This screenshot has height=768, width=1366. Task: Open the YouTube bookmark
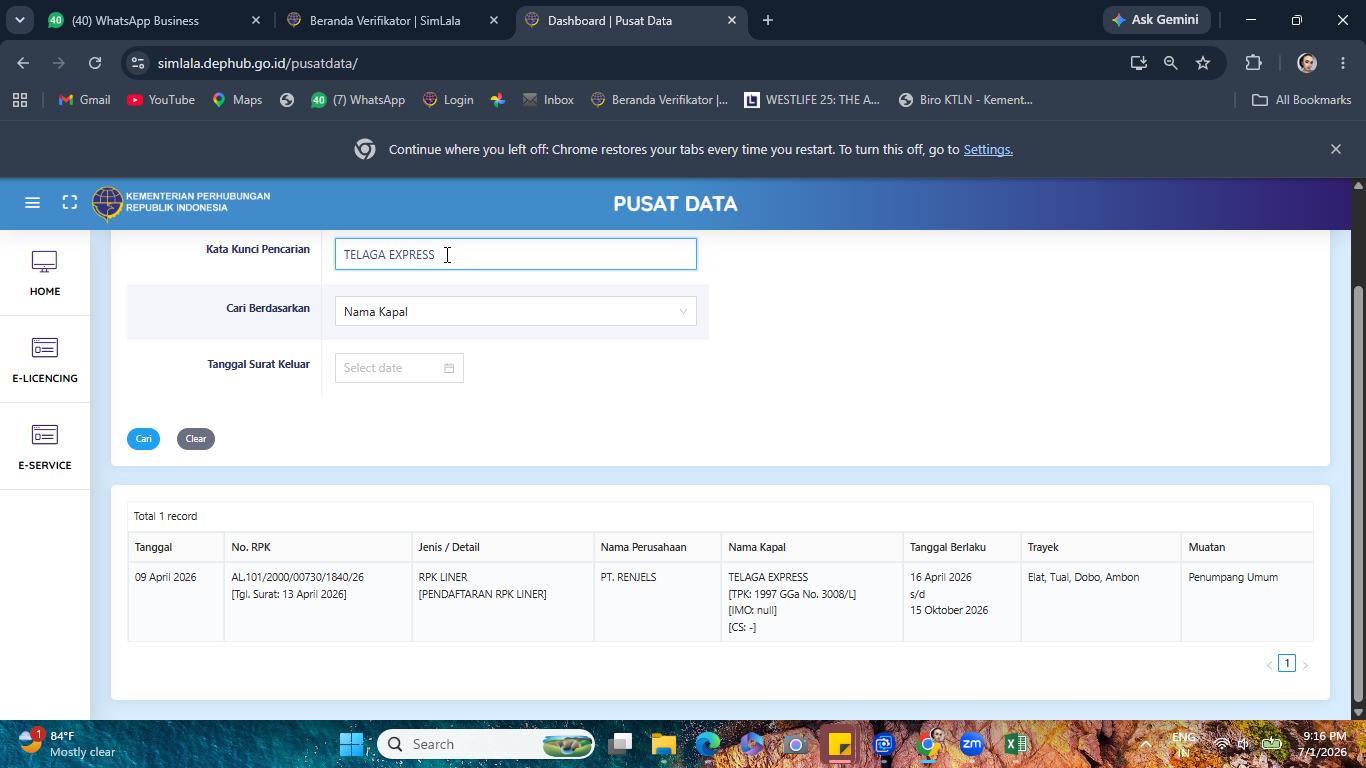coord(161,100)
